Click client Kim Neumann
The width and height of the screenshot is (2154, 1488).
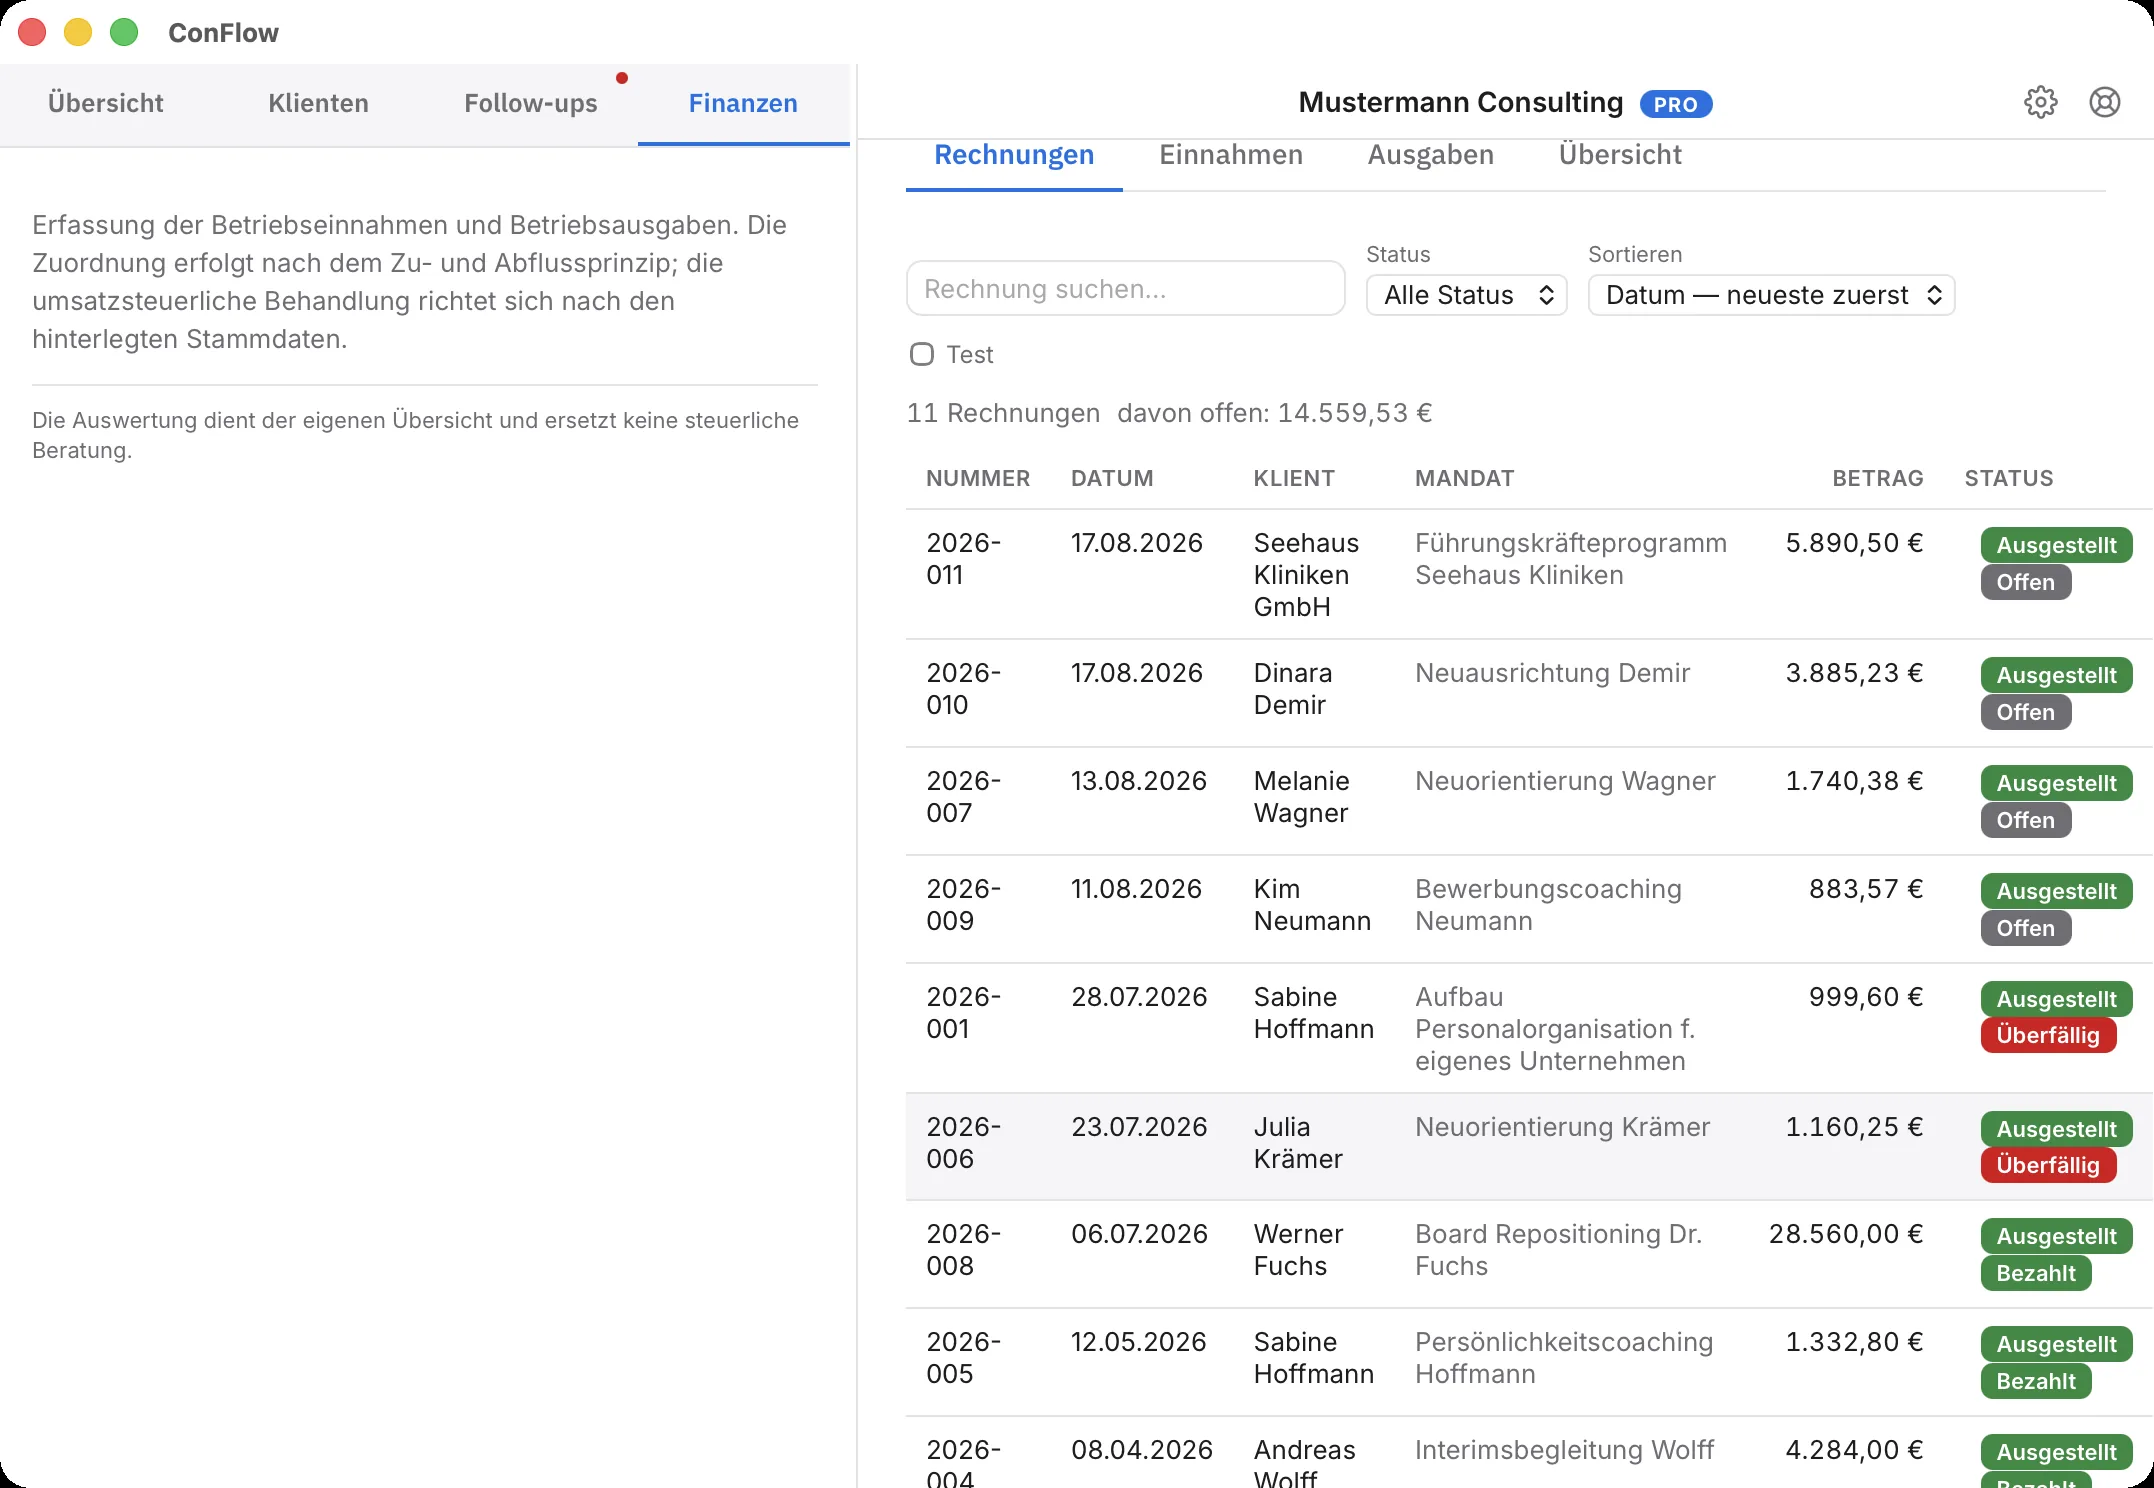[x=1312, y=905]
